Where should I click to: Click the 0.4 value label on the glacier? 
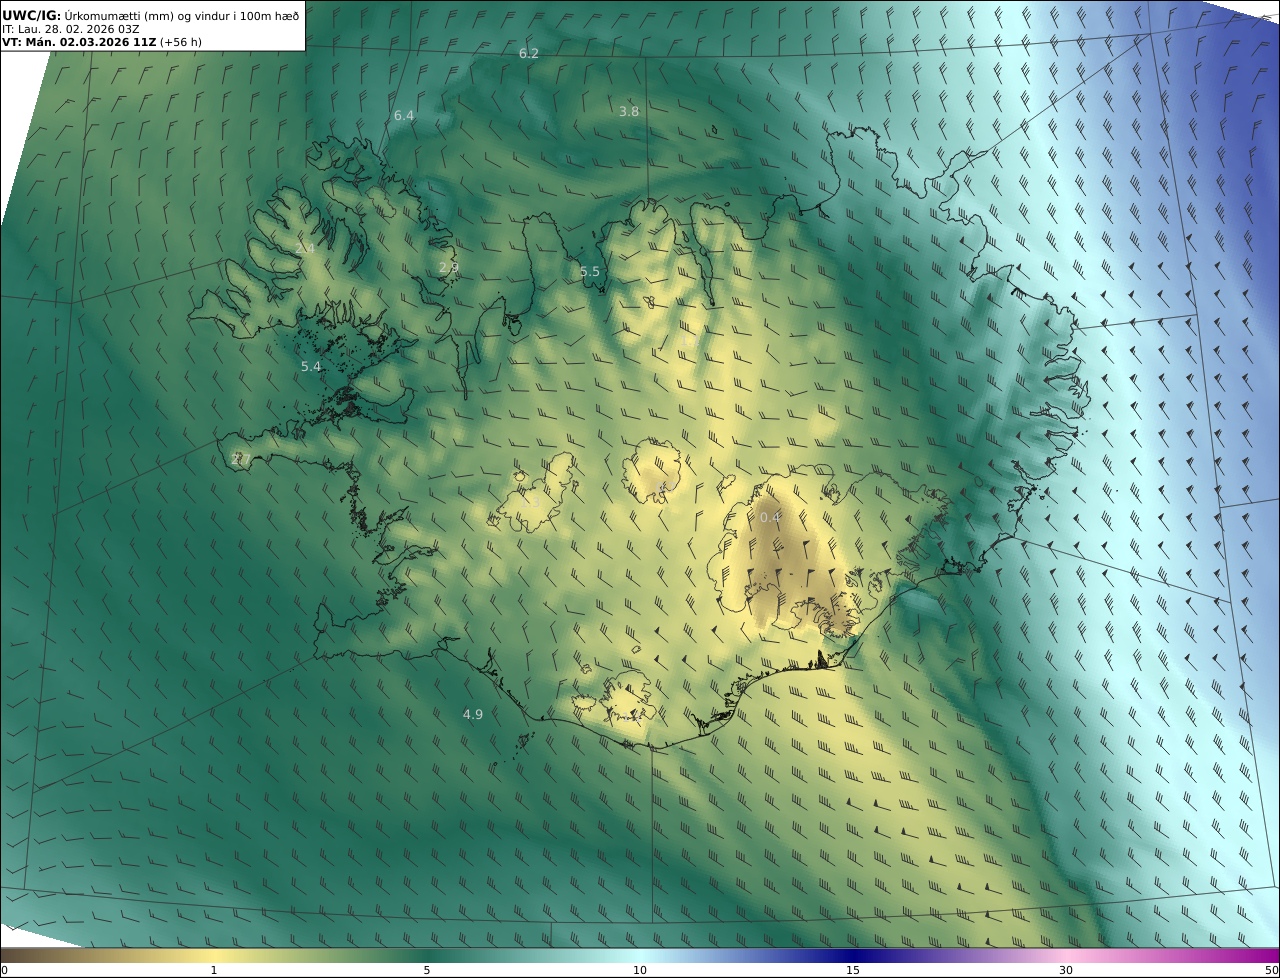click(770, 517)
